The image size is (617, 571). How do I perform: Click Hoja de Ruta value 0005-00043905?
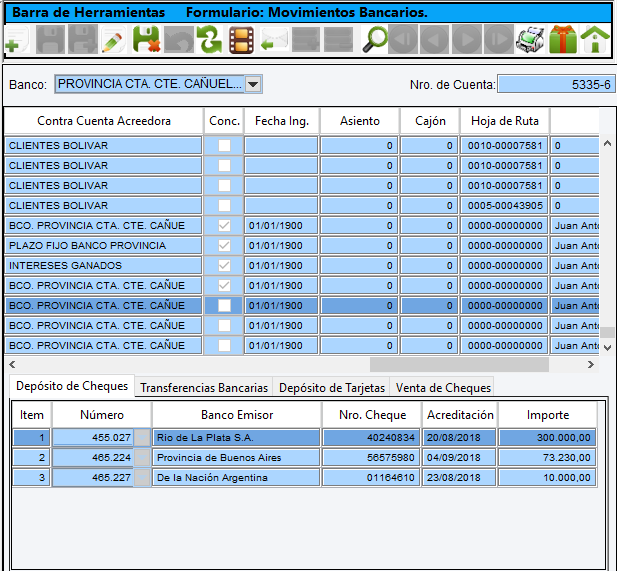point(504,205)
